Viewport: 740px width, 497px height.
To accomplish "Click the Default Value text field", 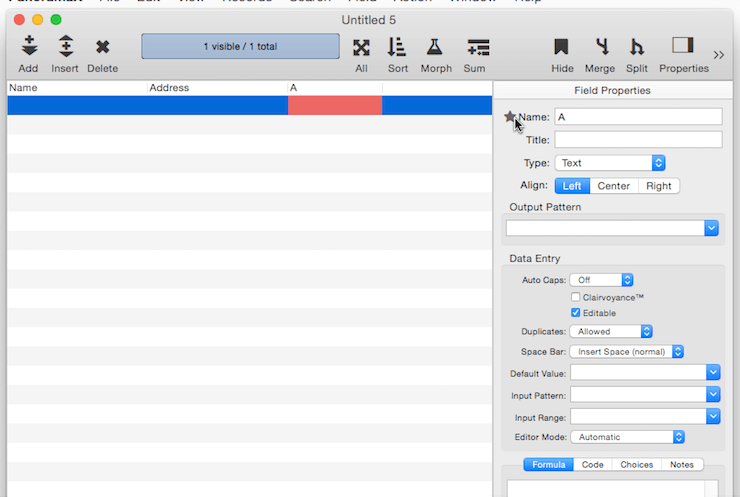I will 638,372.
